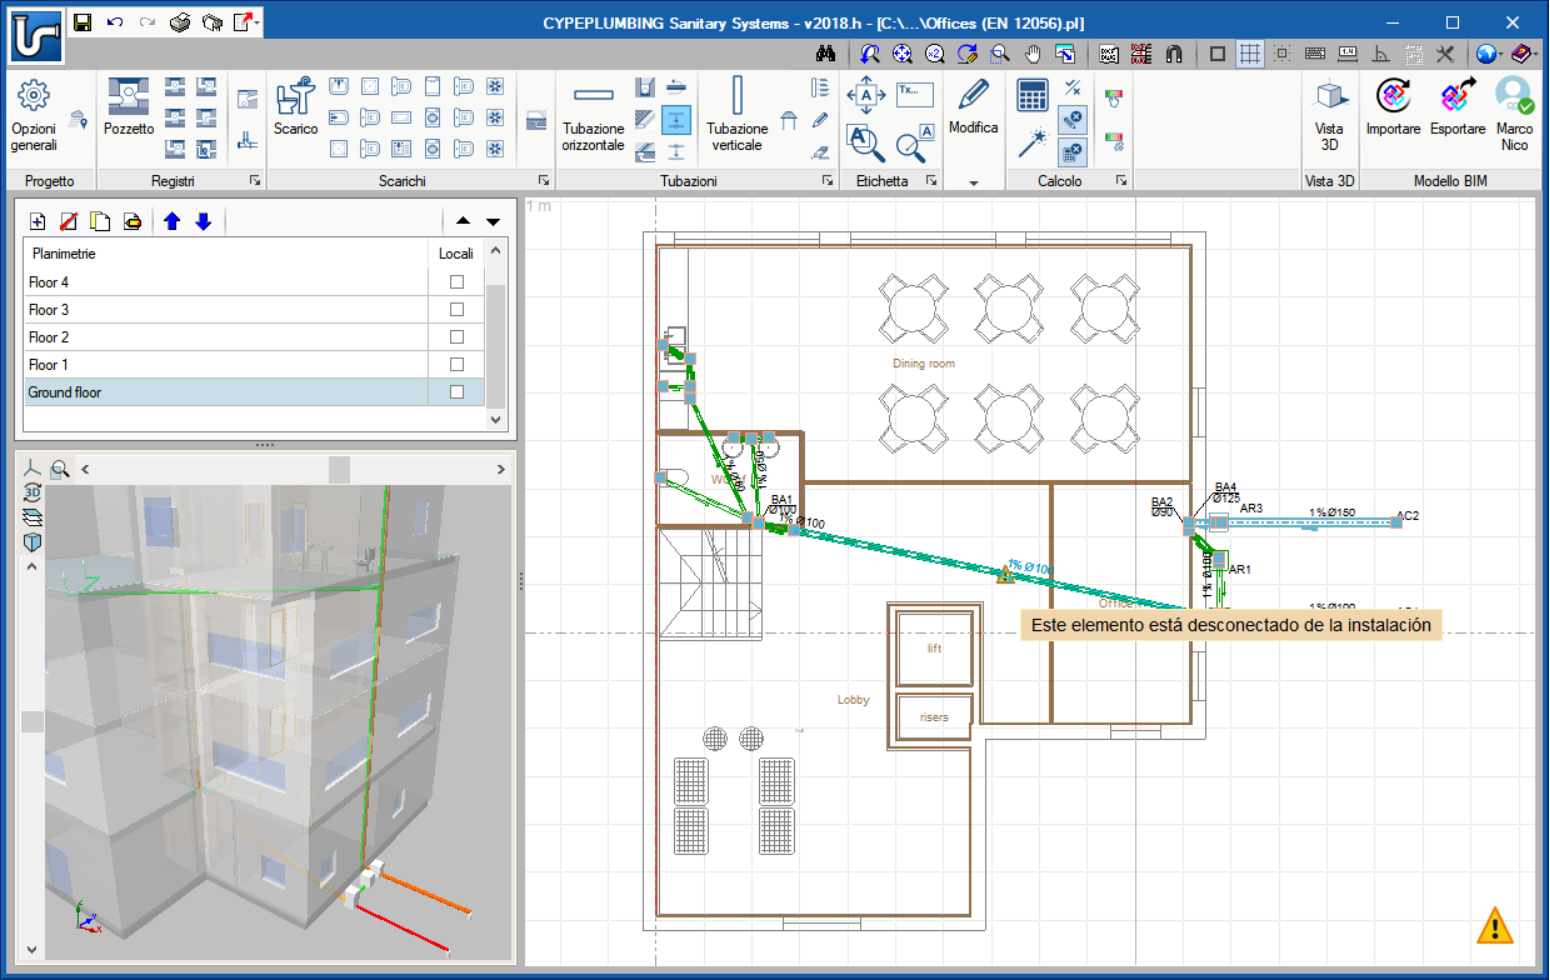1550x980 pixels.
Task: Expand panel with black down triangle
Action: pyautogui.click(x=493, y=221)
